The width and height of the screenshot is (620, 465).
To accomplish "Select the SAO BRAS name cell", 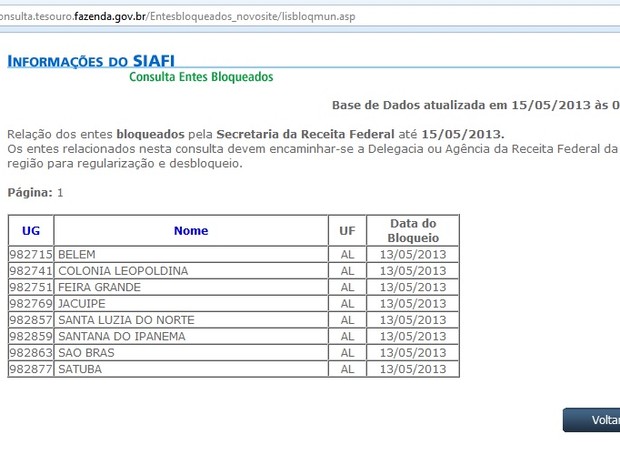I will (191, 352).
